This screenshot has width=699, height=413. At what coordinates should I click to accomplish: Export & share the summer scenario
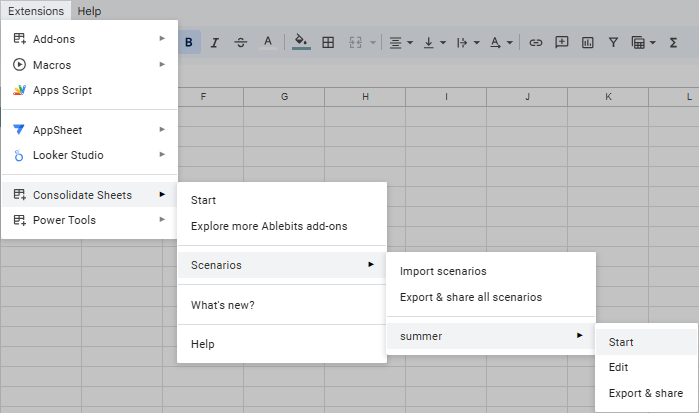[x=646, y=393]
